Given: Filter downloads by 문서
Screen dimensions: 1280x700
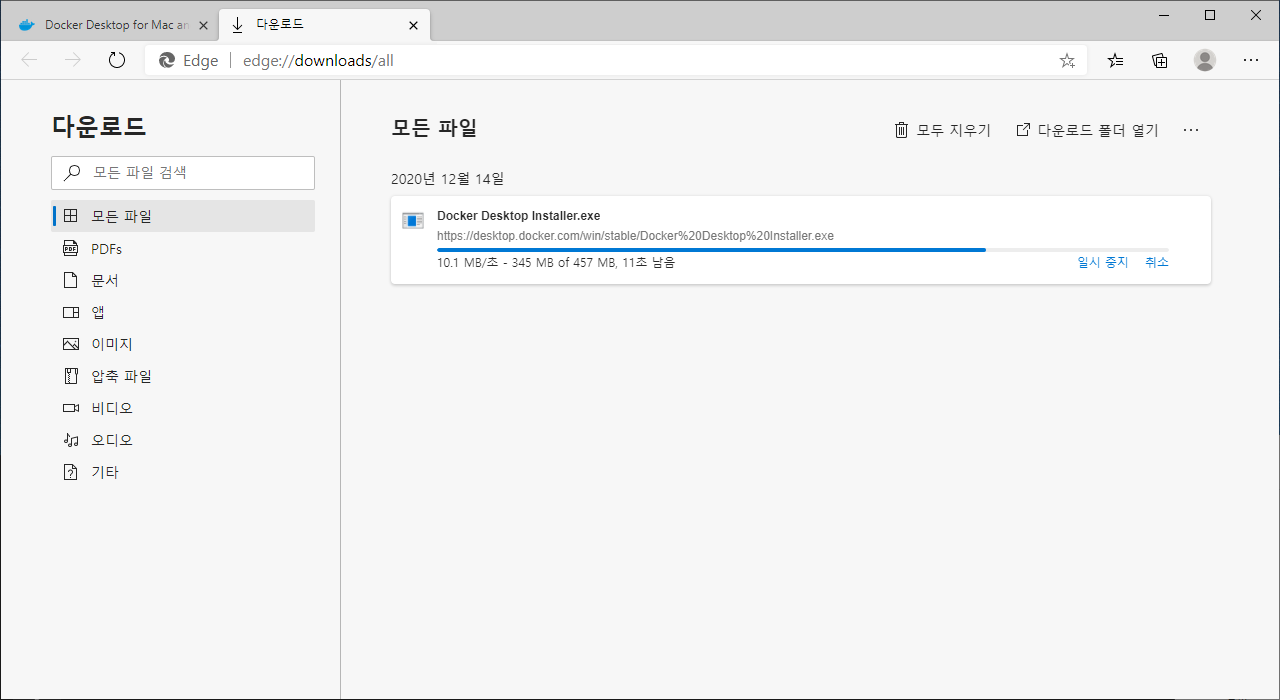Looking at the screenshot, I should [x=183, y=281].
